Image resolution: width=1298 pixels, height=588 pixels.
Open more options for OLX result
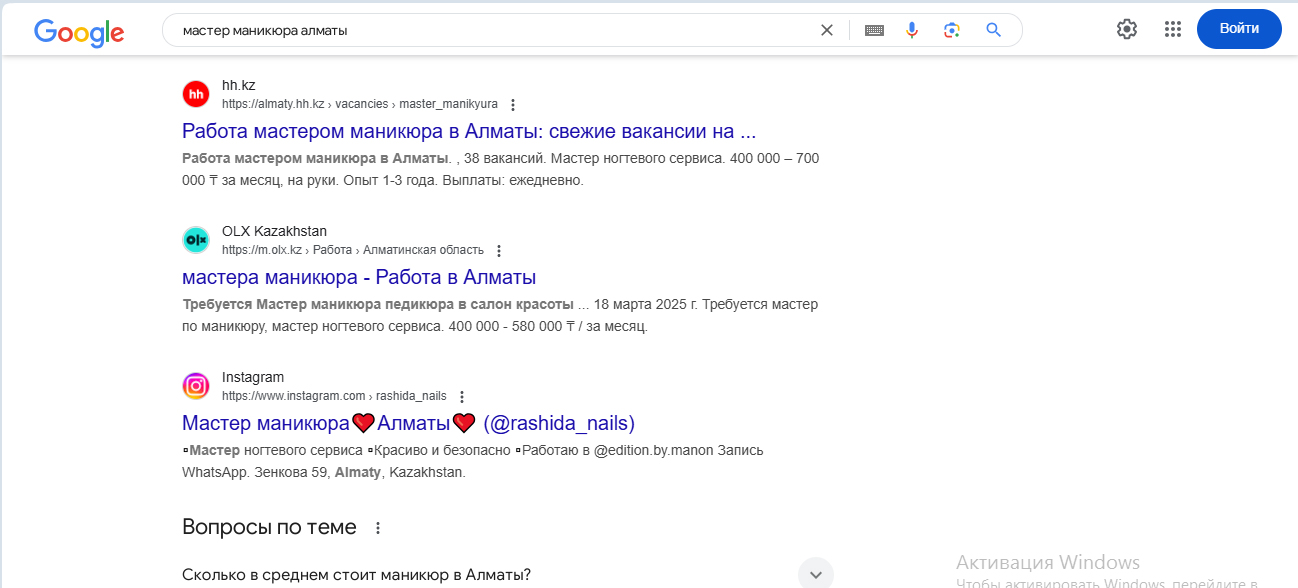click(499, 251)
